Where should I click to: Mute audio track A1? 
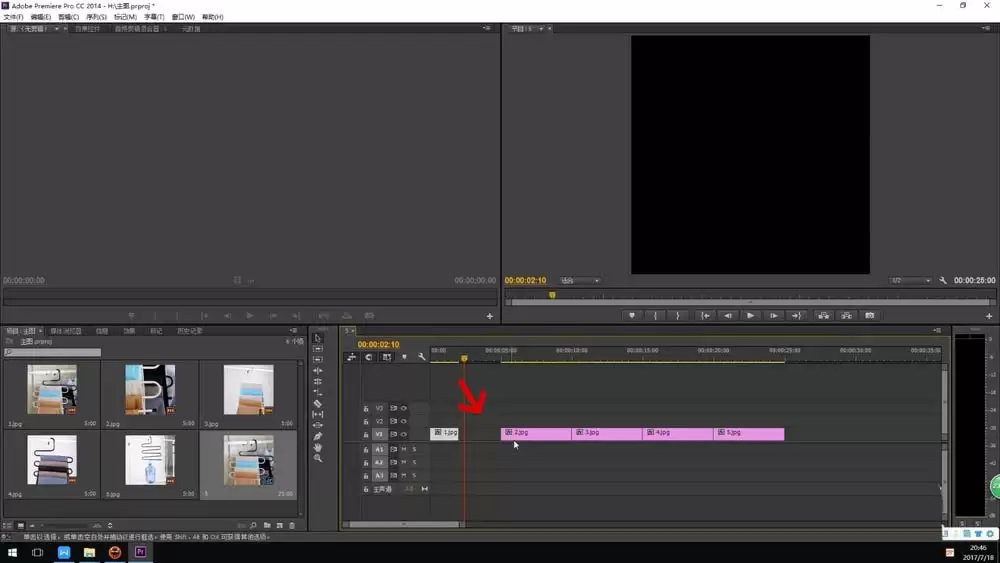[404, 450]
